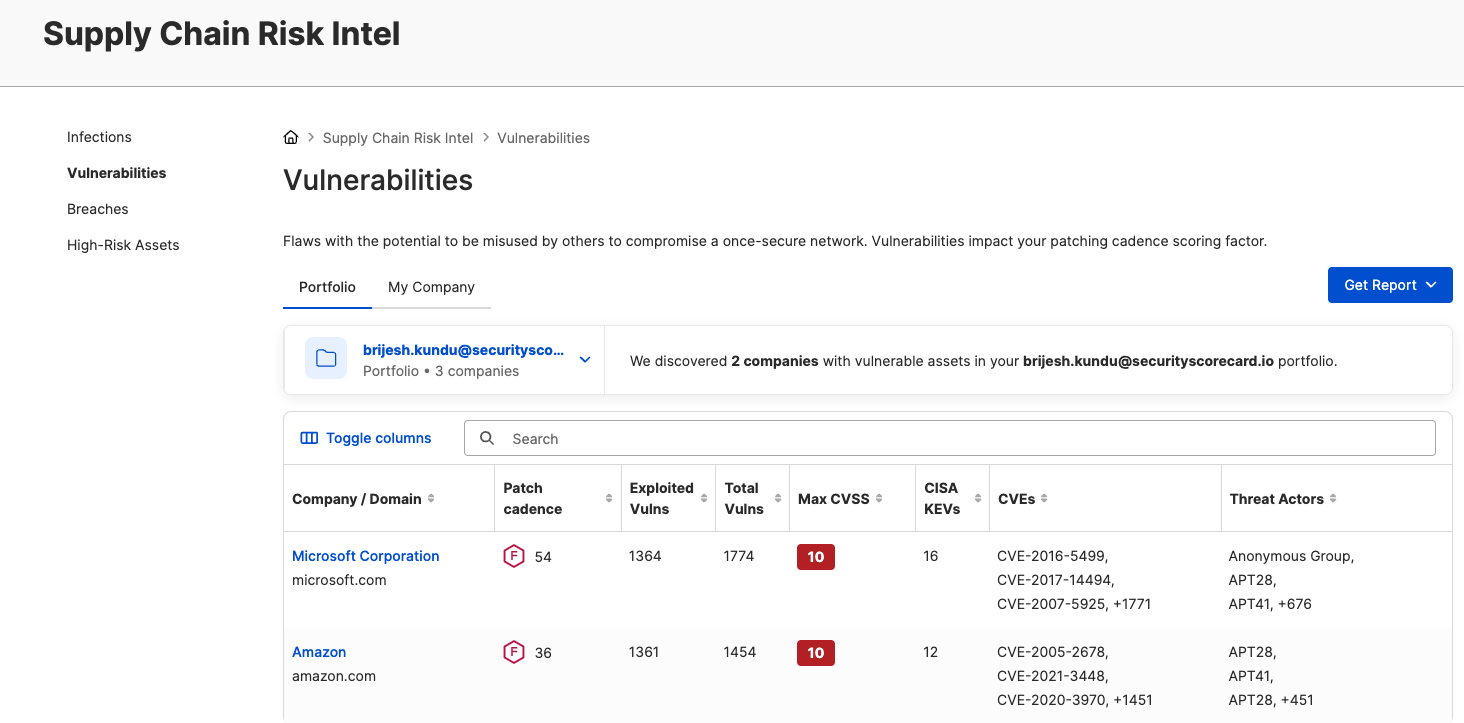Click CVE-2016-5499 in Microsoft's row
The image size is (1464, 723).
pos(1051,556)
